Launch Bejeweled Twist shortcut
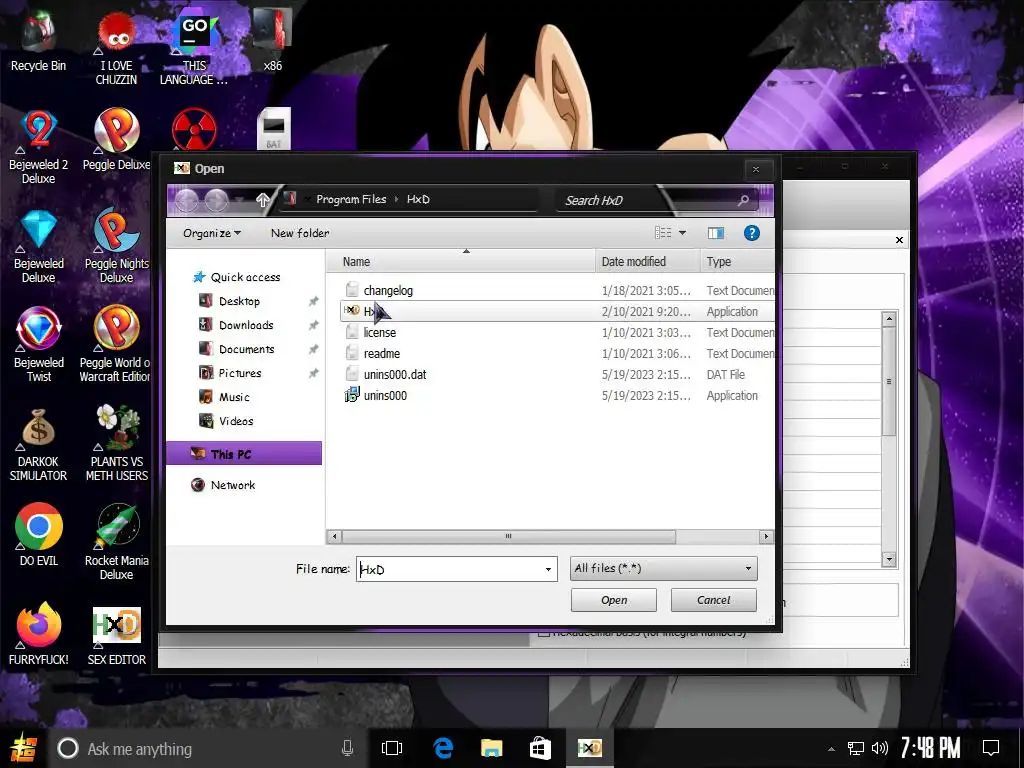 [x=38, y=344]
